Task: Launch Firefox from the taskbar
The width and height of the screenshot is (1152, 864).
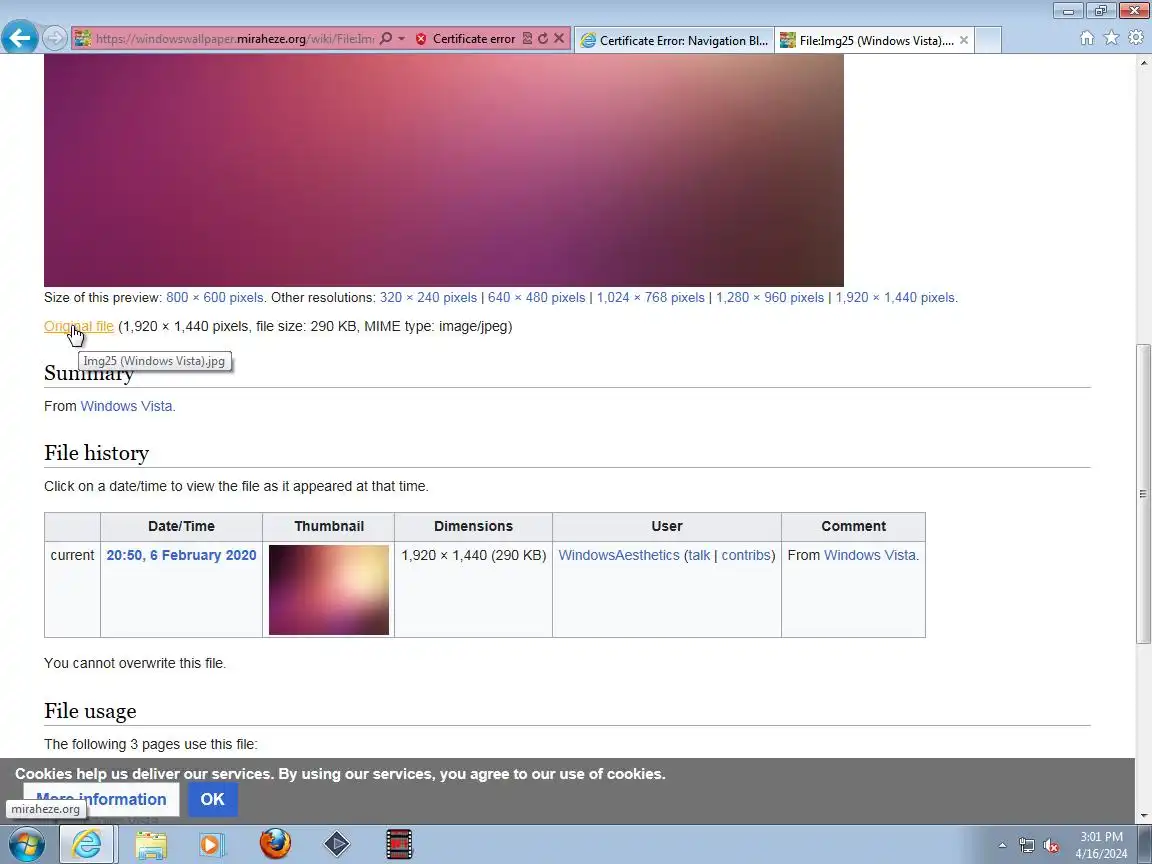Action: (x=276, y=844)
